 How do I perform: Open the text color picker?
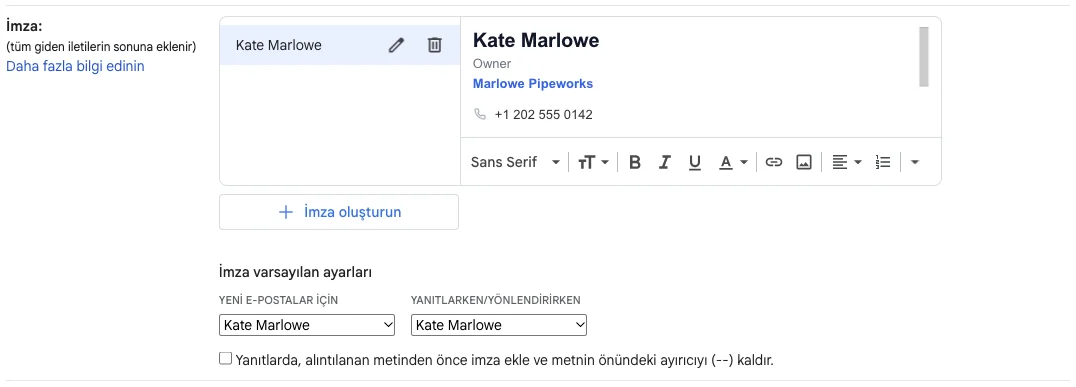[x=733, y=163]
